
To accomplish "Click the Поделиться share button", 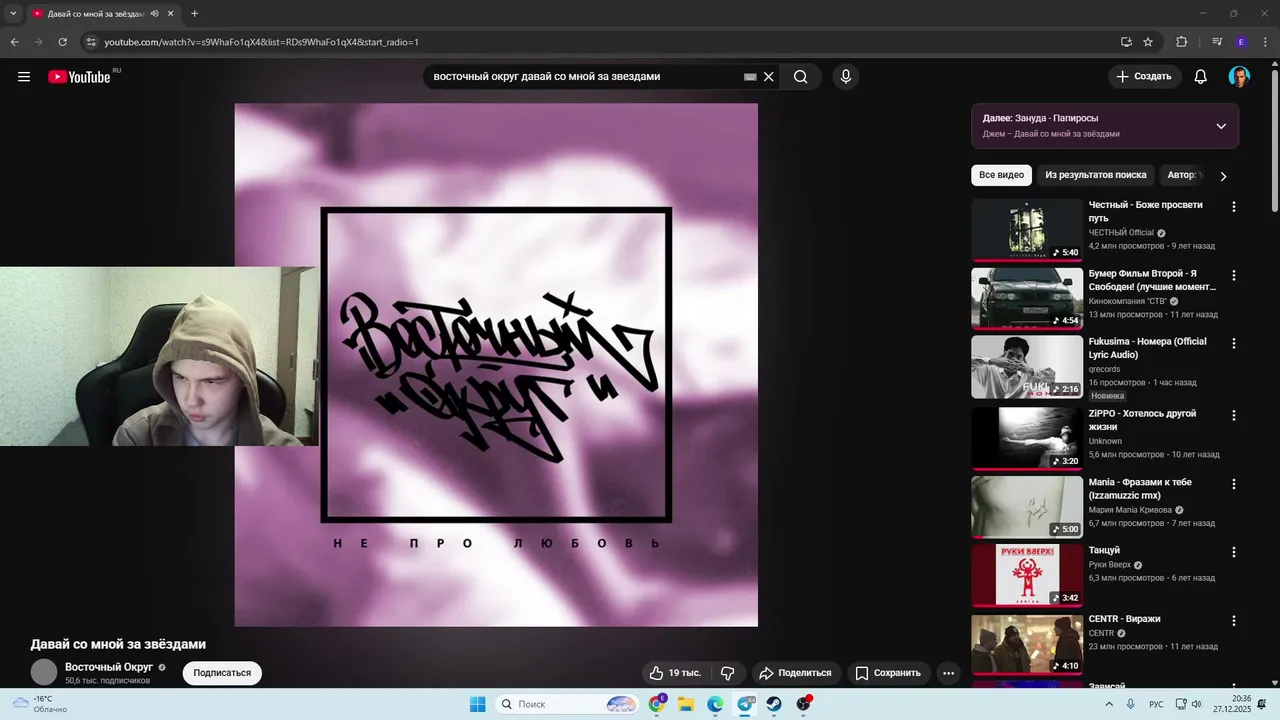I will point(796,673).
